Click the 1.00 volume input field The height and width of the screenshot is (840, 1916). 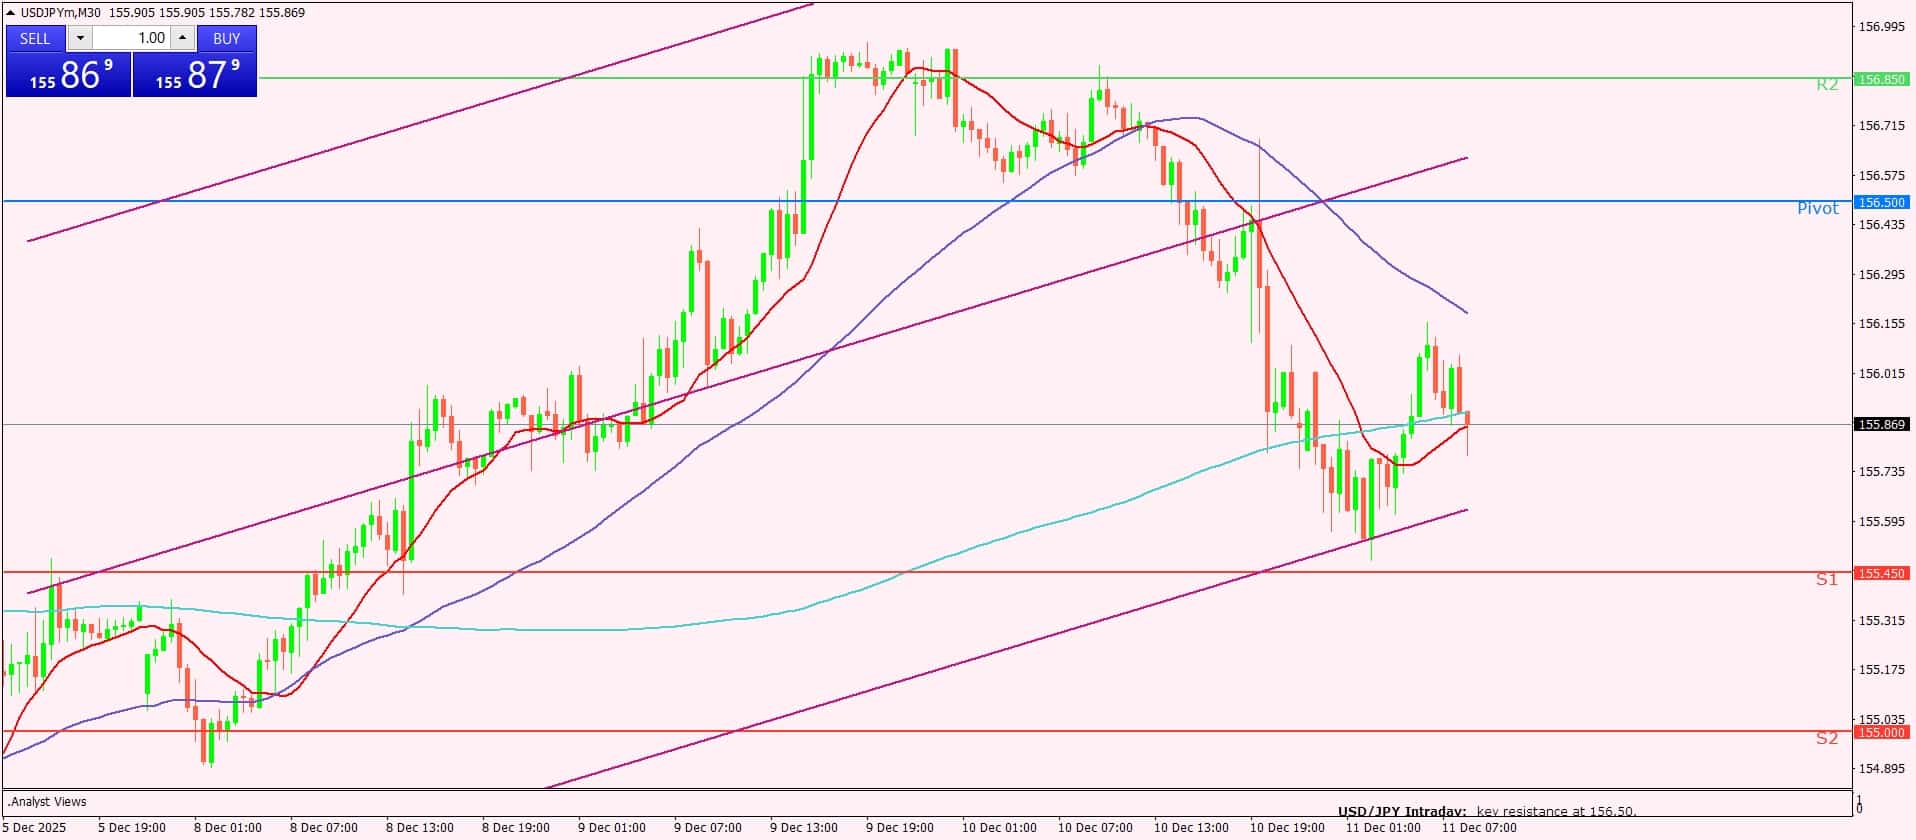[x=132, y=38]
